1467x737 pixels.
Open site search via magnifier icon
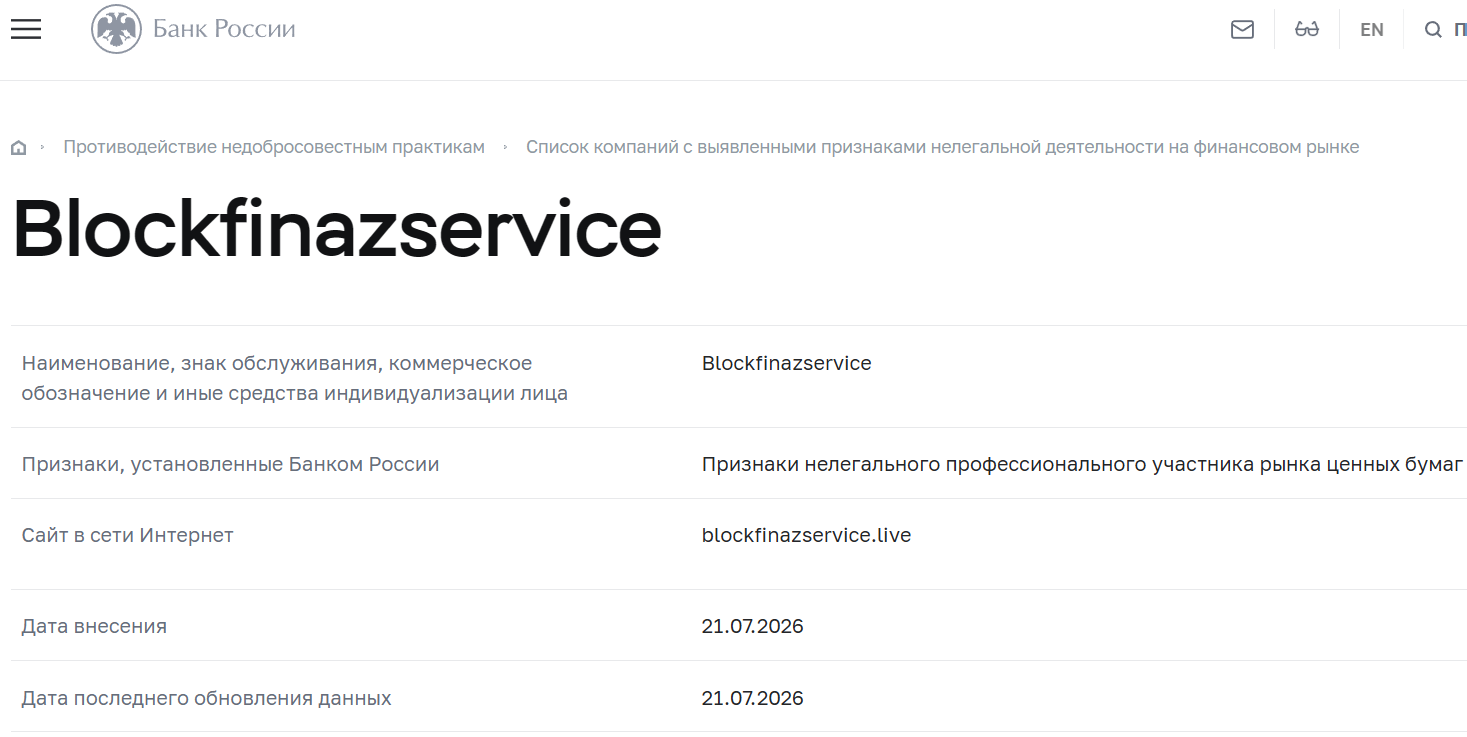coord(1433,30)
